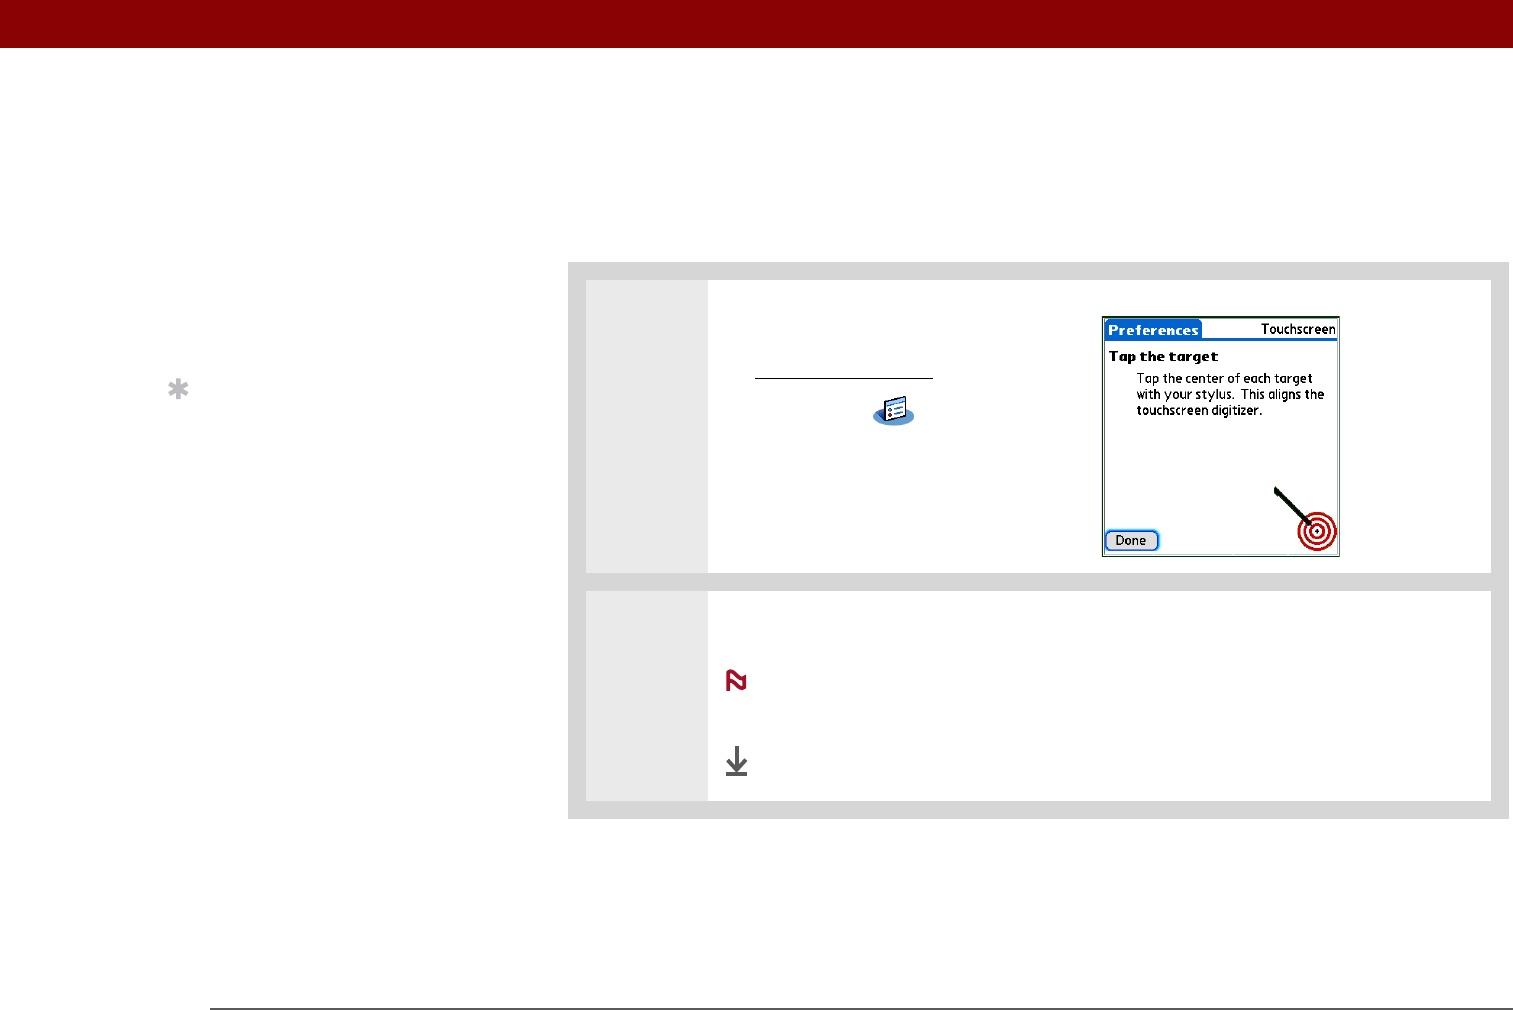Click the Palm screen screenshot thumbnail
This screenshot has width=1513, height=1010.
(1220, 436)
